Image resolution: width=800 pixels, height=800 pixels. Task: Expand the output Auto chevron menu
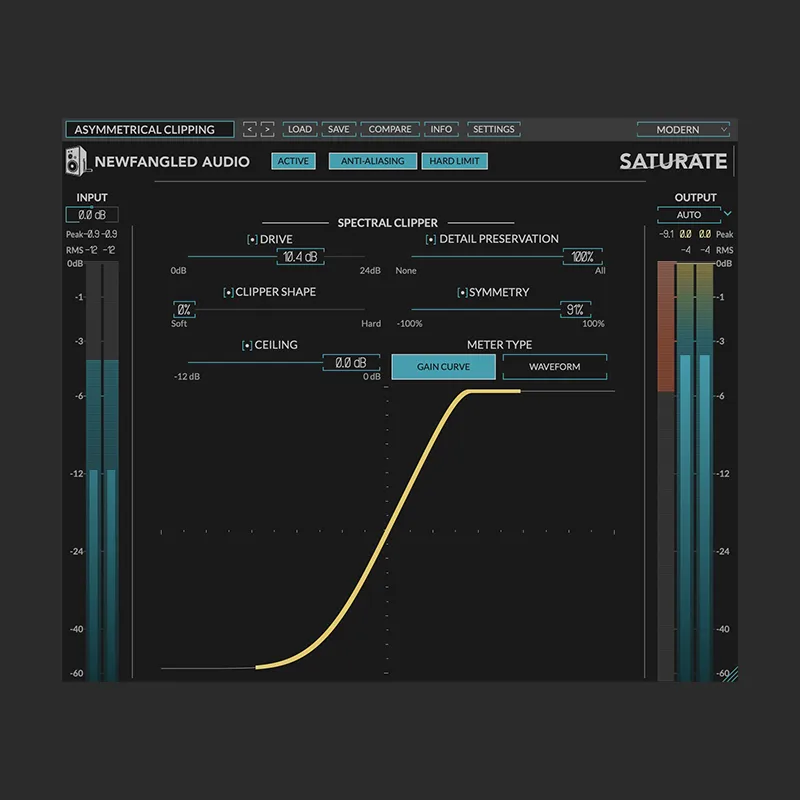[x=728, y=213]
